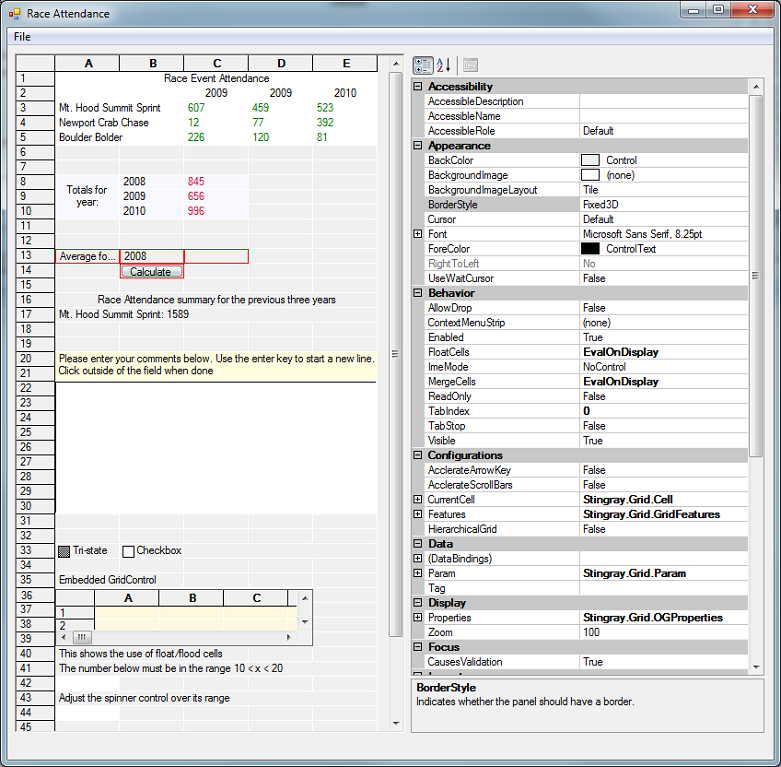Sort properties with the Alphabetical button
The image size is (781, 767).
click(443, 65)
